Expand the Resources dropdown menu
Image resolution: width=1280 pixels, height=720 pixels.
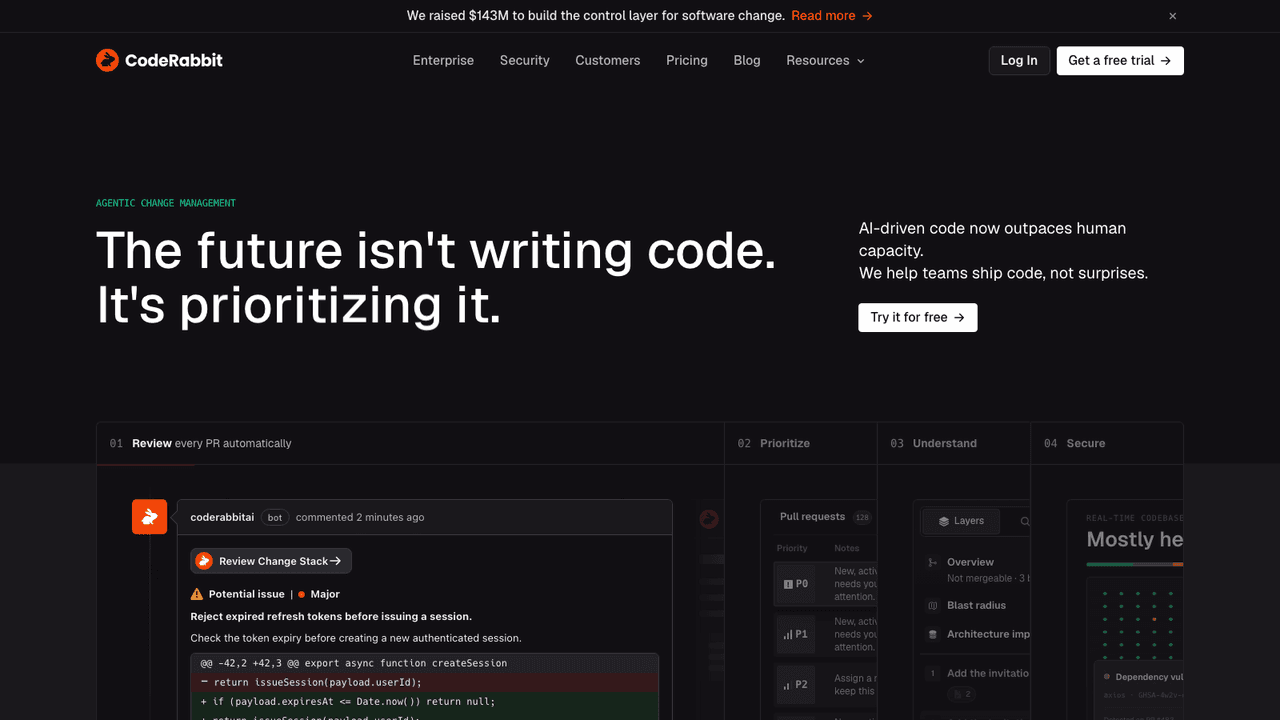coord(825,60)
